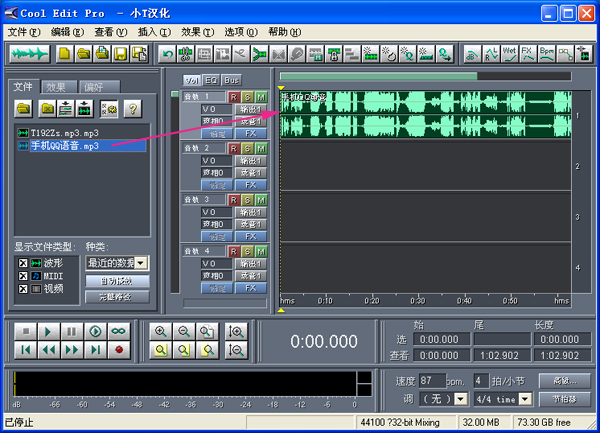
Task: Toggle Record arm R on track 1
Action: tap(234, 97)
